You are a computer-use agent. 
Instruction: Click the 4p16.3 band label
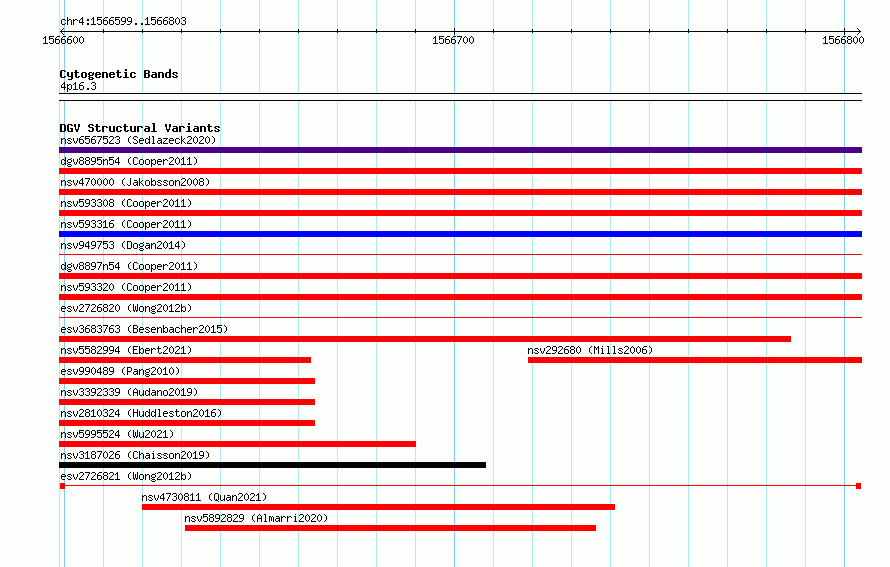78,86
